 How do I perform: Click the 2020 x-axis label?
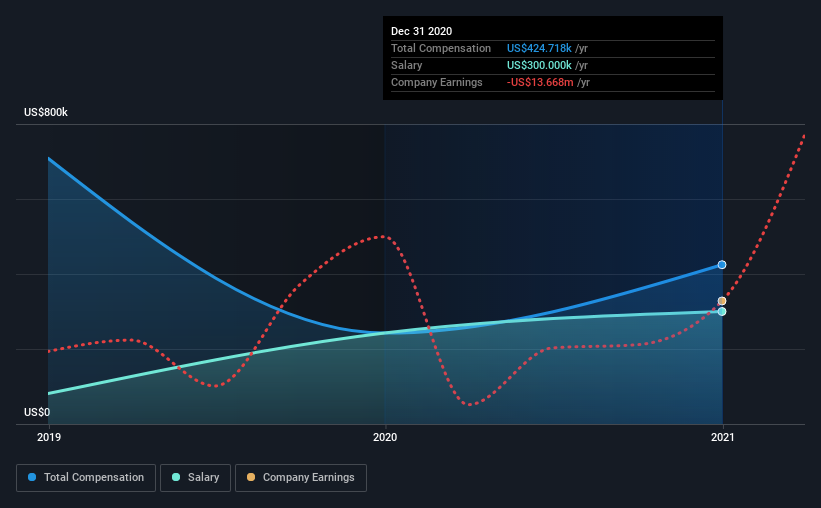(x=385, y=437)
